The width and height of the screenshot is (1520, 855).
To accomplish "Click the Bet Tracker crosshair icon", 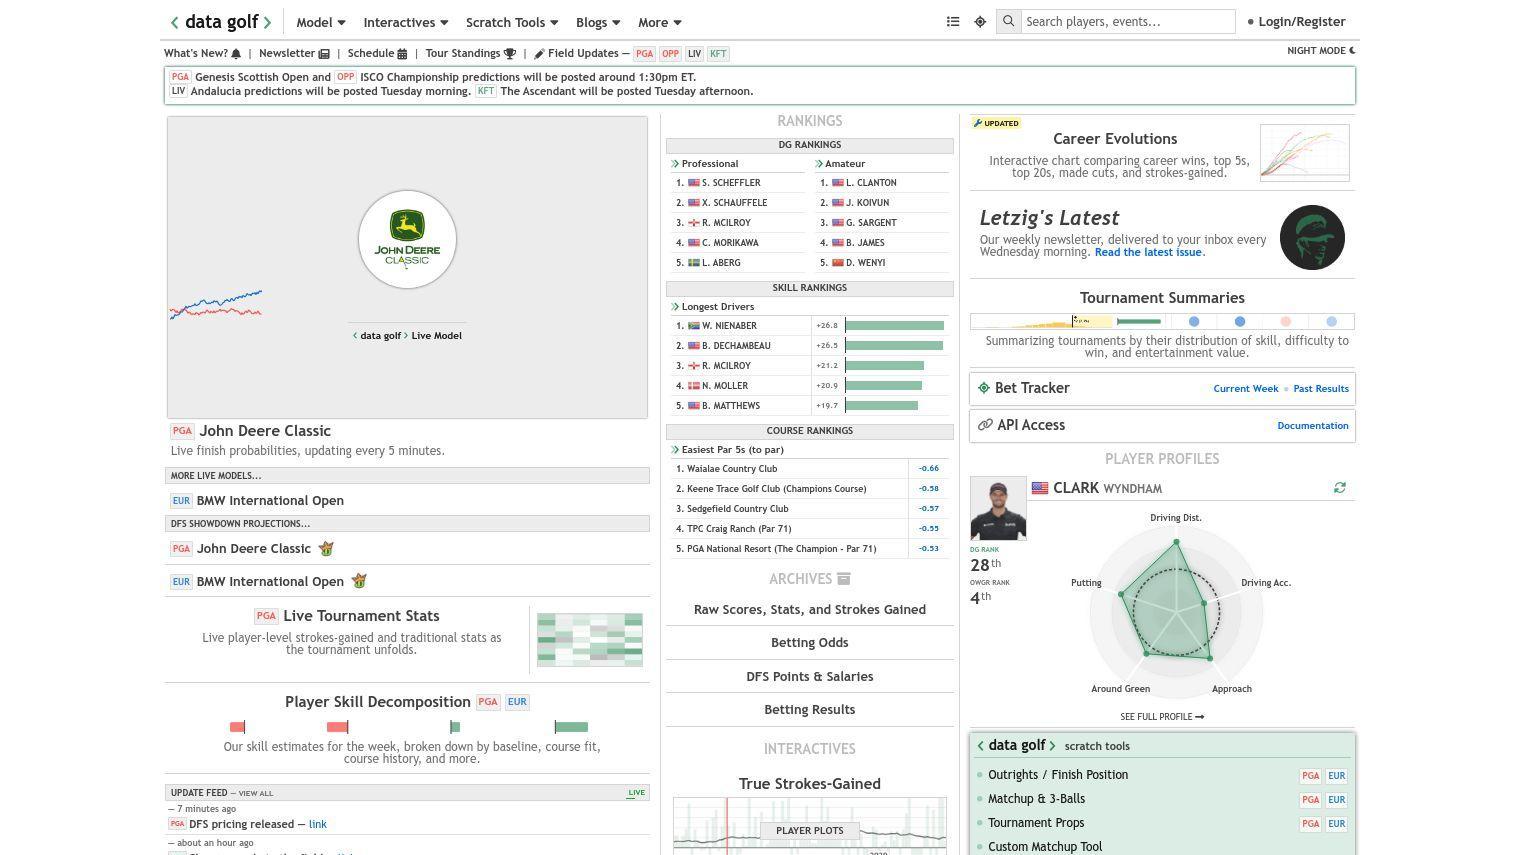I will [x=984, y=388].
